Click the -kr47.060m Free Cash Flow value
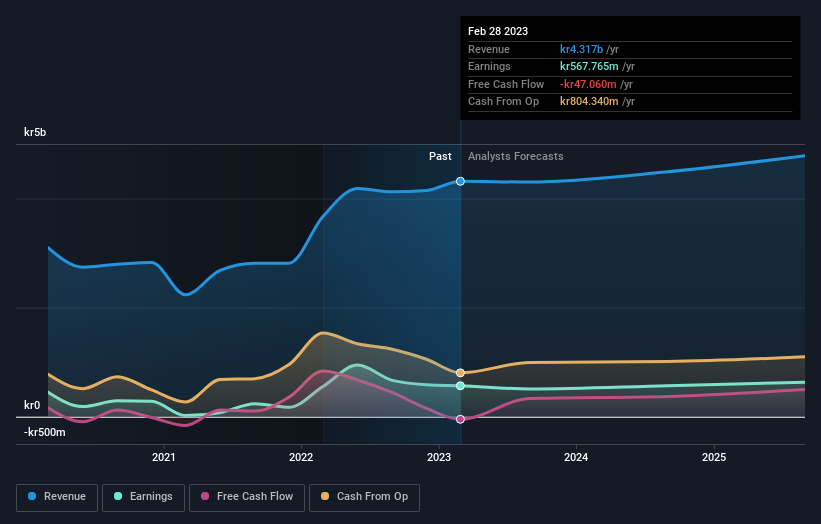The height and width of the screenshot is (524, 821). pos(588,84)
